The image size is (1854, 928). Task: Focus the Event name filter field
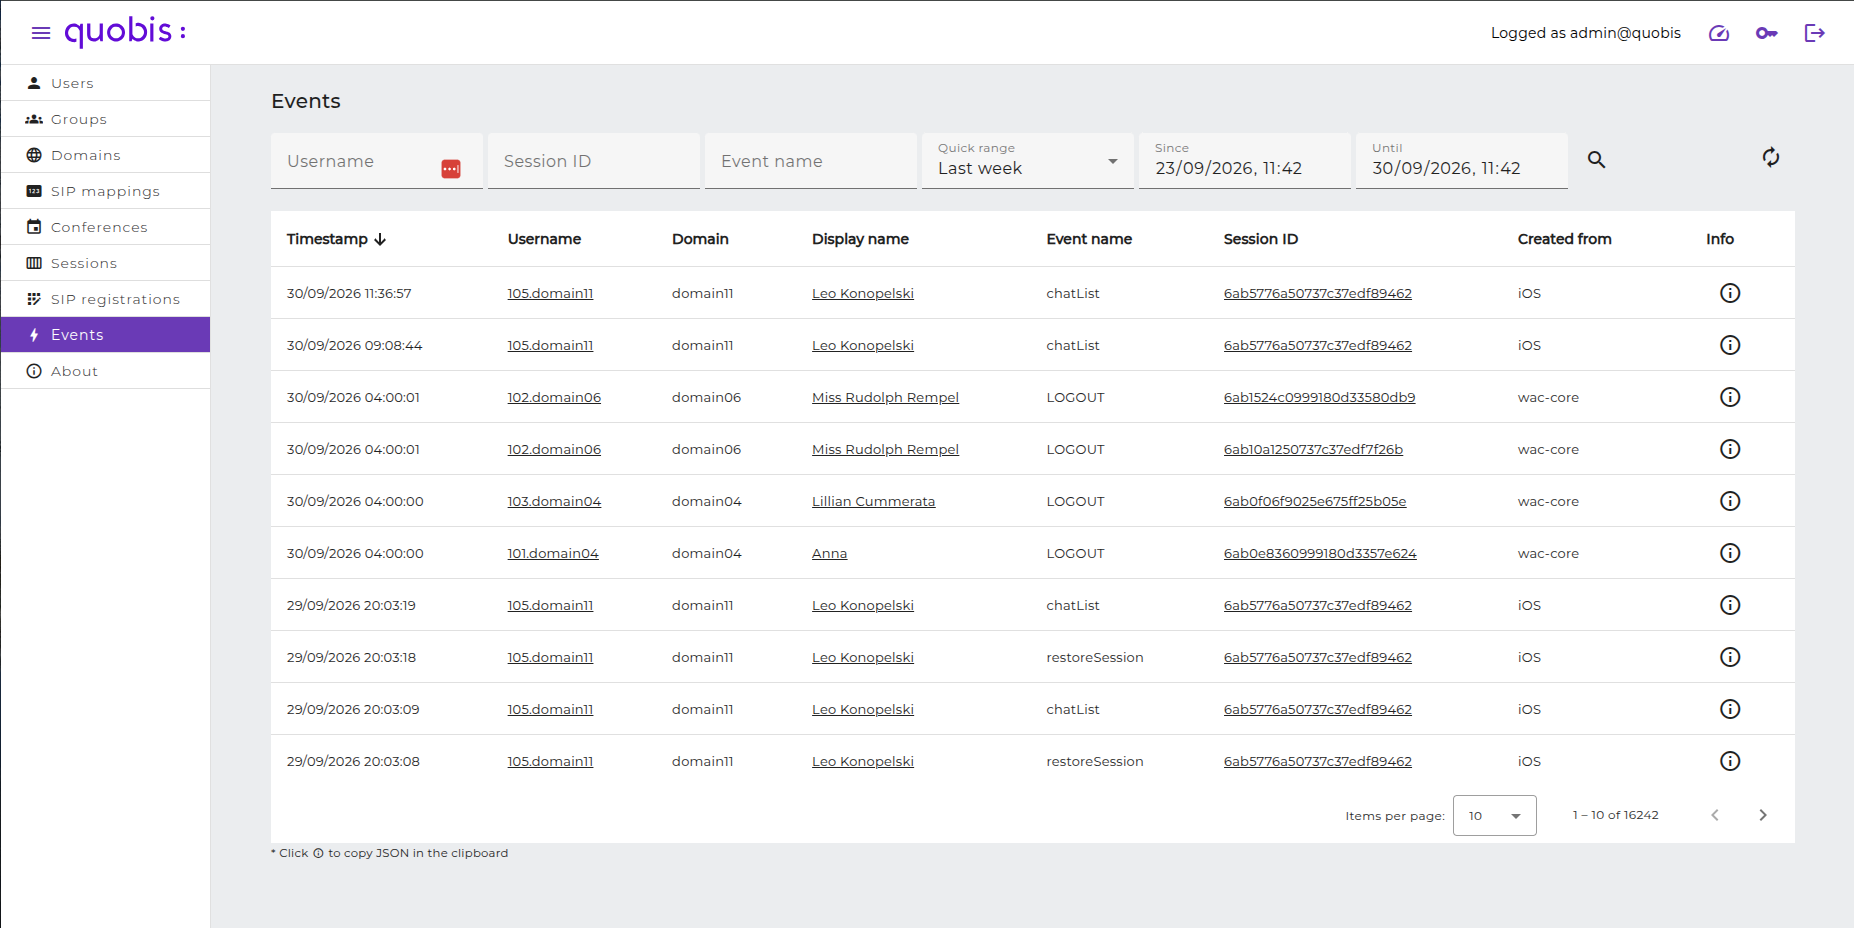pos(811,161)
